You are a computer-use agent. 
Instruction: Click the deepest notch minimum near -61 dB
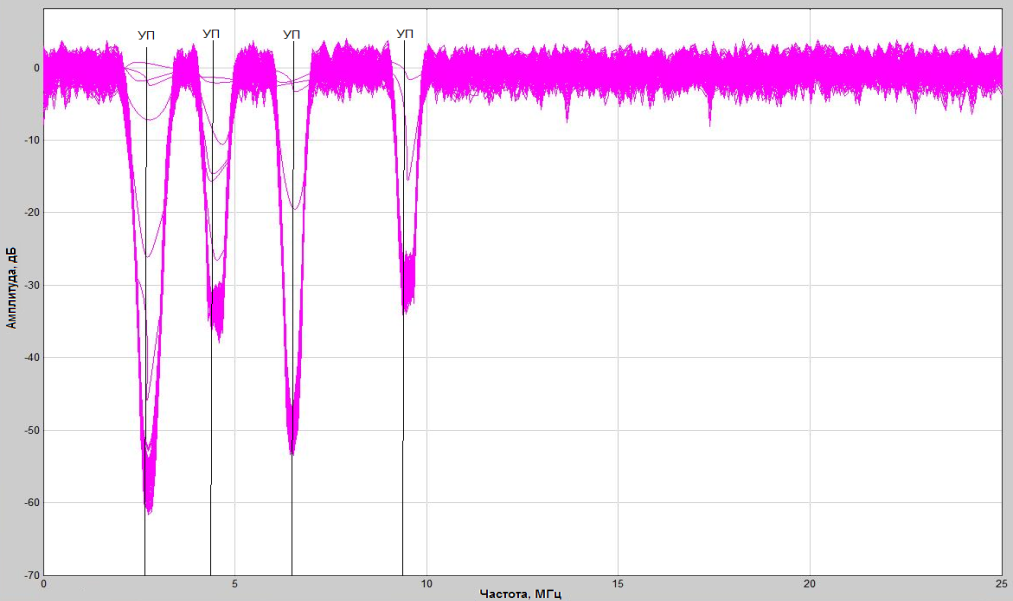(149, 509)
